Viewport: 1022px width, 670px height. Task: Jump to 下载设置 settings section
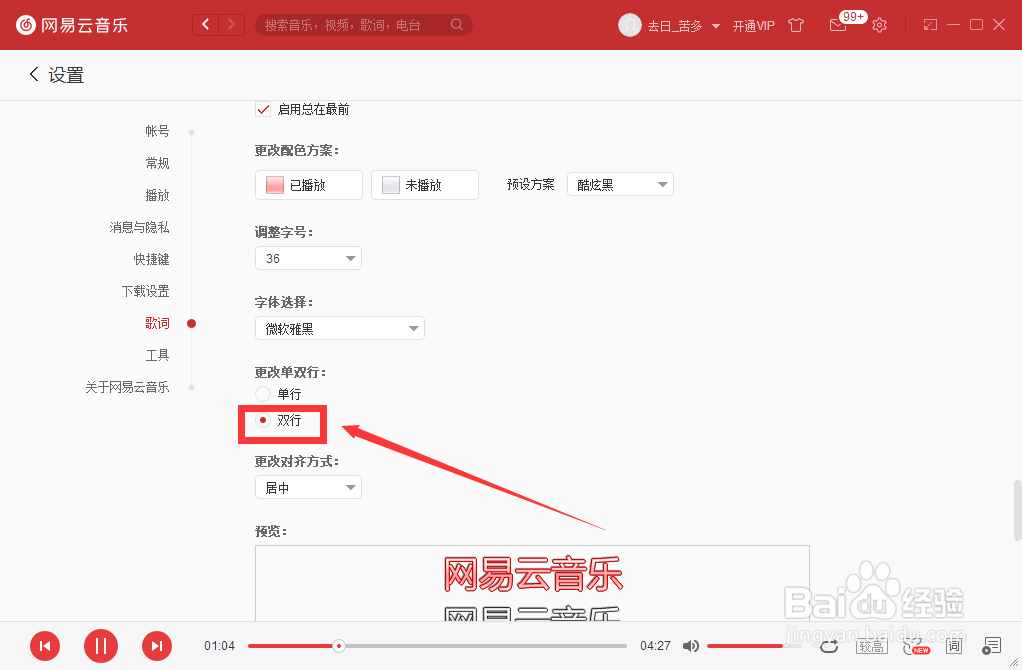pyautogui.click(x=145, y=291)
